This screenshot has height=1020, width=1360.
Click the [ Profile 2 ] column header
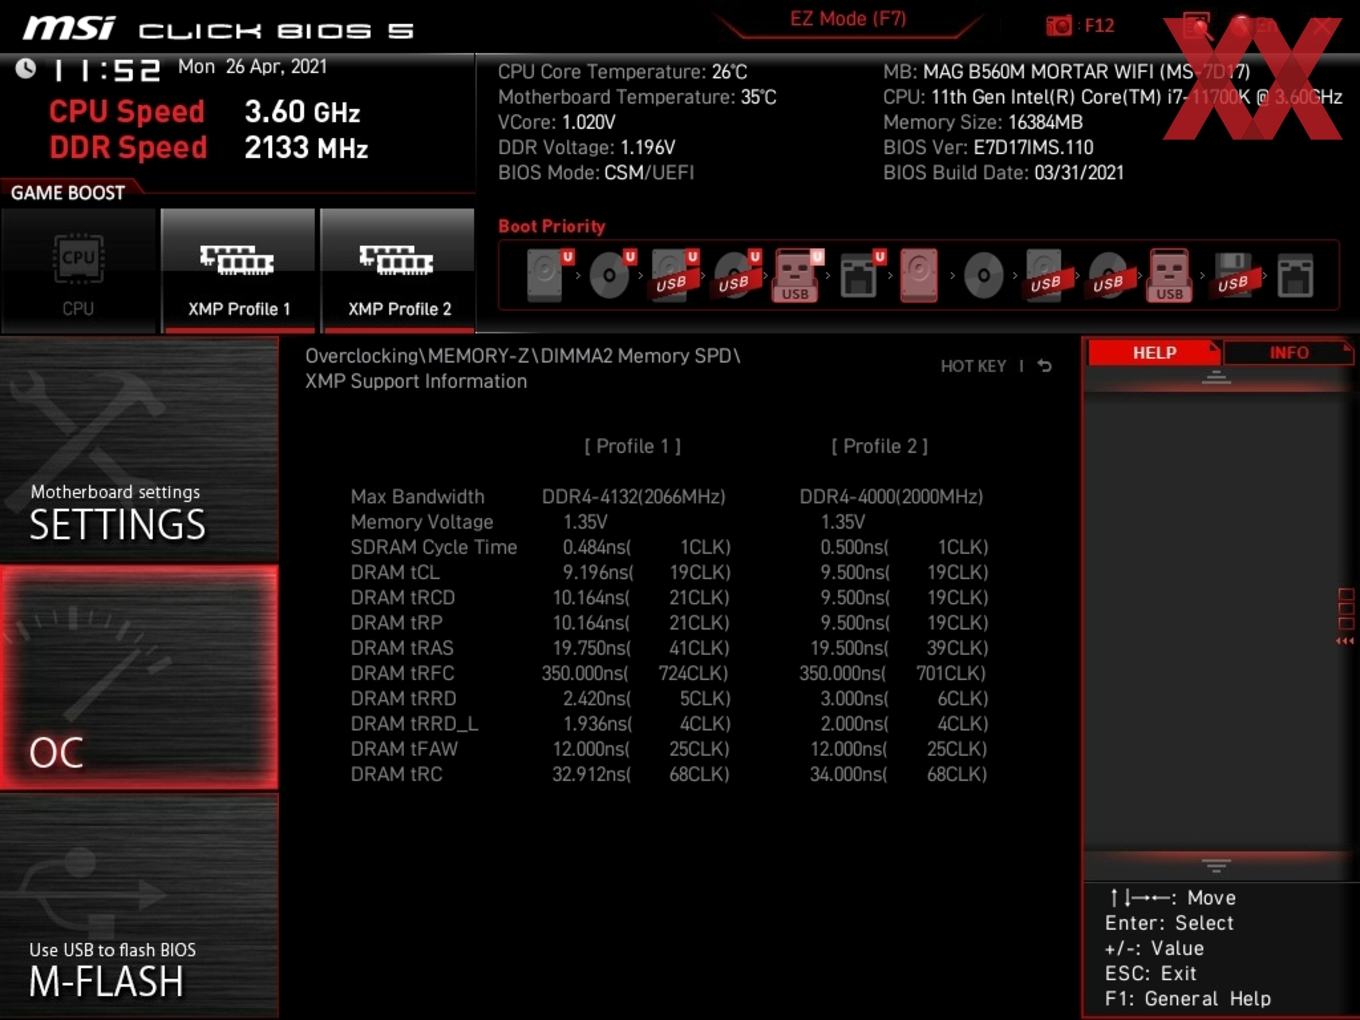[x=880, y=446]
